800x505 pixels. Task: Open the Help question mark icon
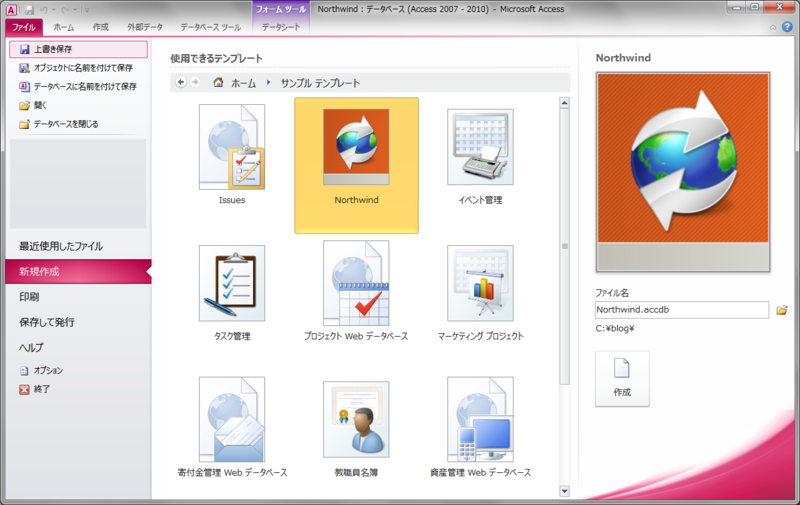point(787,27)
